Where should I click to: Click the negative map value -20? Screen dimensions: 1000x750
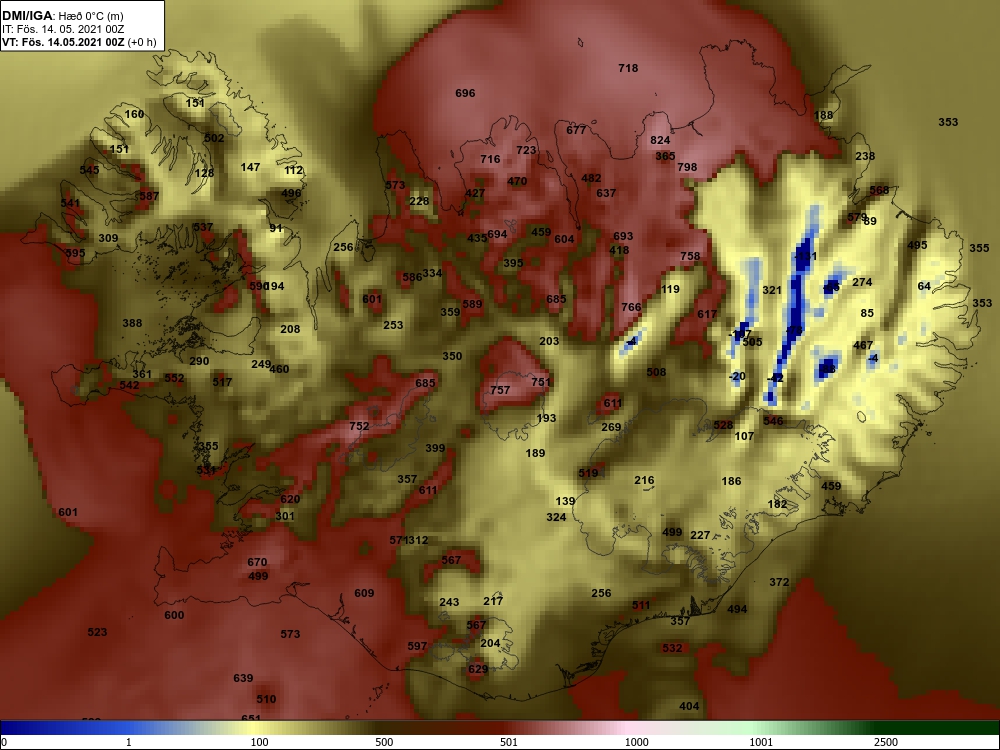[x=737, y=376]
